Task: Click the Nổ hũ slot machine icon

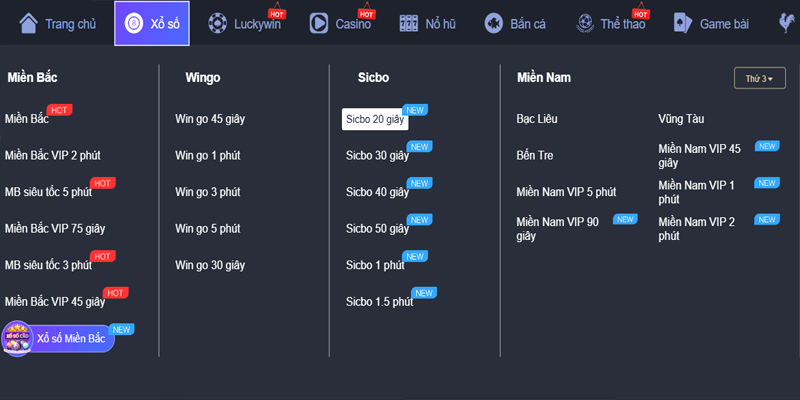Action: click(x=408, y=23)
